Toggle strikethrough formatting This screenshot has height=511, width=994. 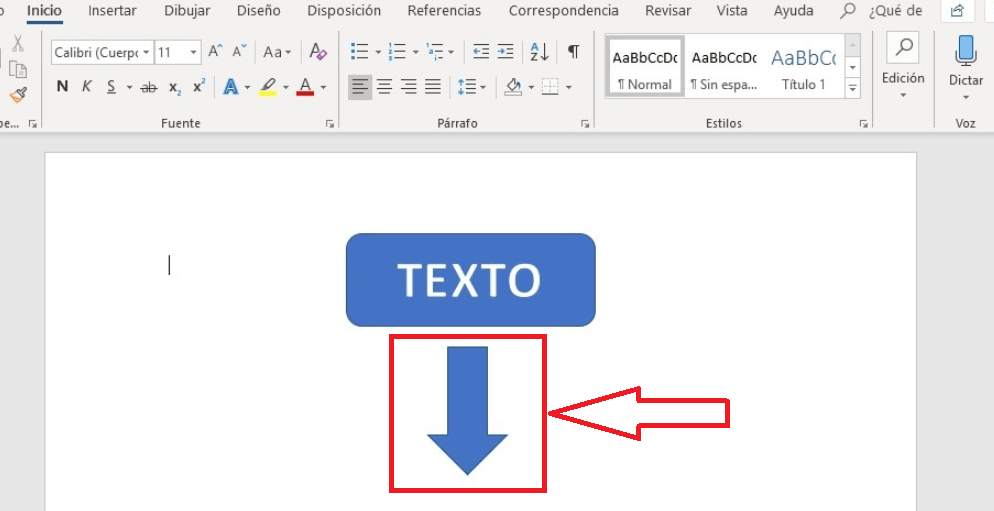pos(149,87)
